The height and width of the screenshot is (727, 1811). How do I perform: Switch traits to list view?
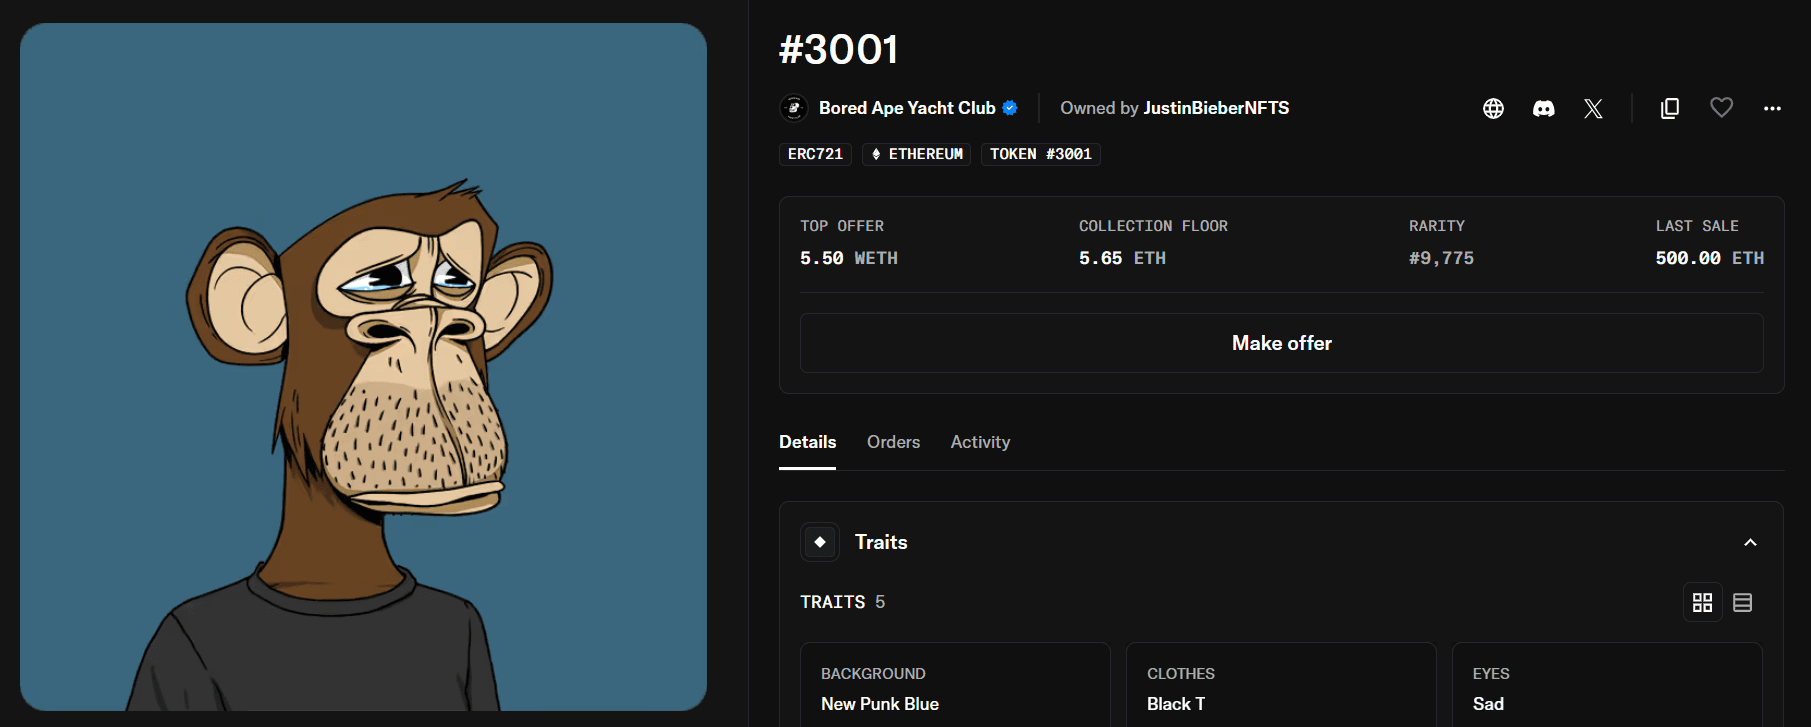point(1743,602)
